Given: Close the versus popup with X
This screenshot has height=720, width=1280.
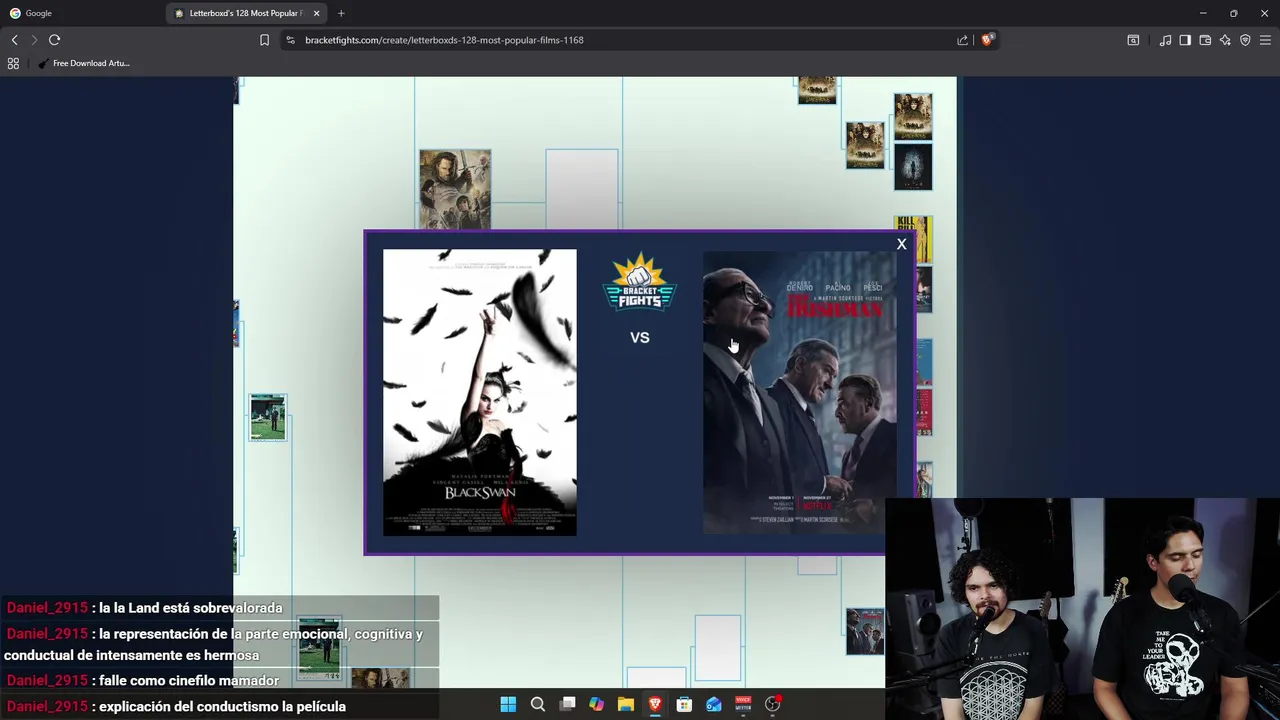Looking at the screenshot, I should click(901, 244).
